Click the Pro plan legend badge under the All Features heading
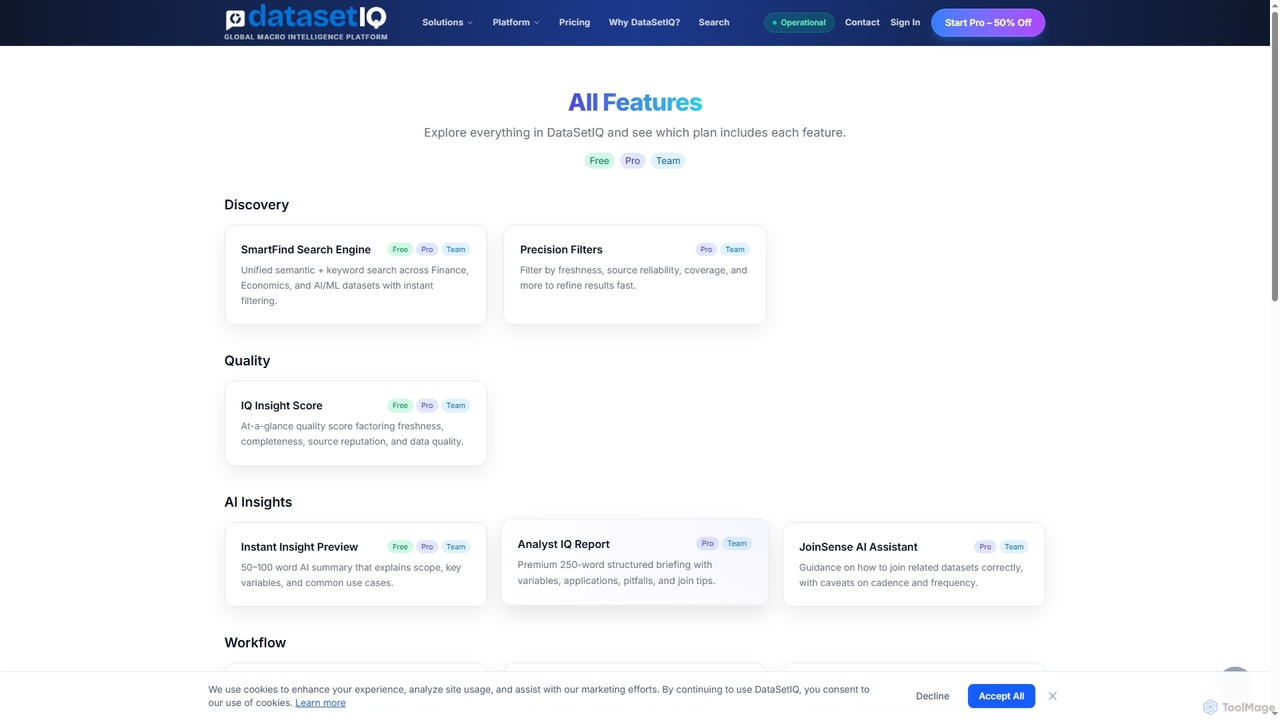1280x720 pixels. (632, 160)
